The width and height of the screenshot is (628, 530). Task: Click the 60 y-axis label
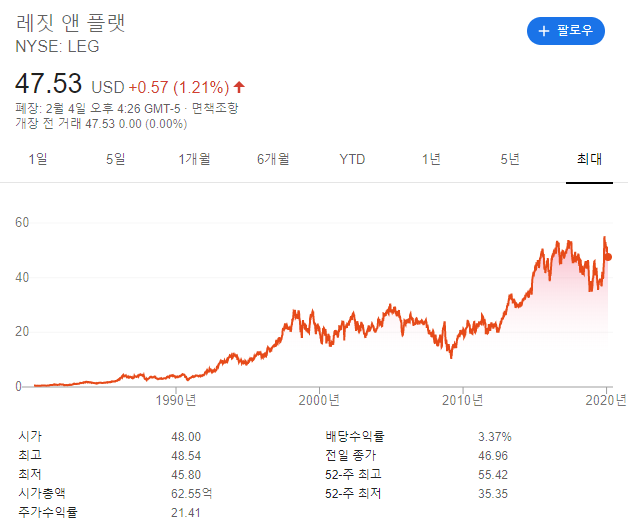[x=22, y=222]
